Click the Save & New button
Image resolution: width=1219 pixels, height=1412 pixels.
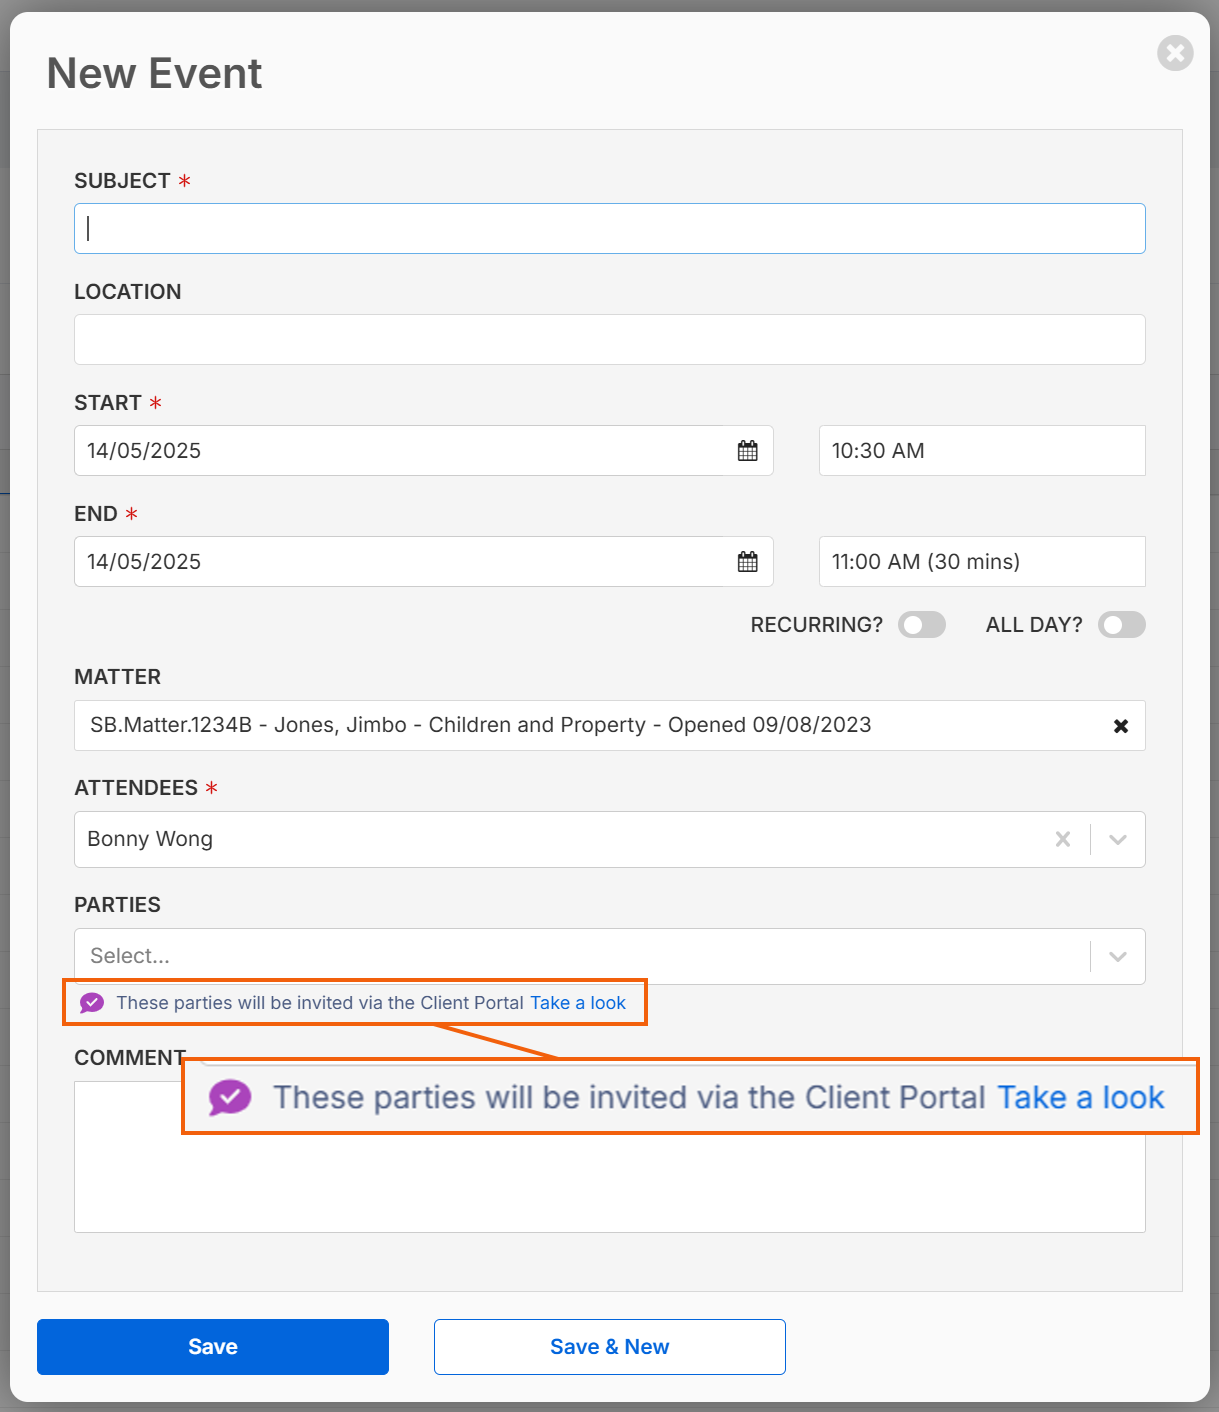point(610,1347)
